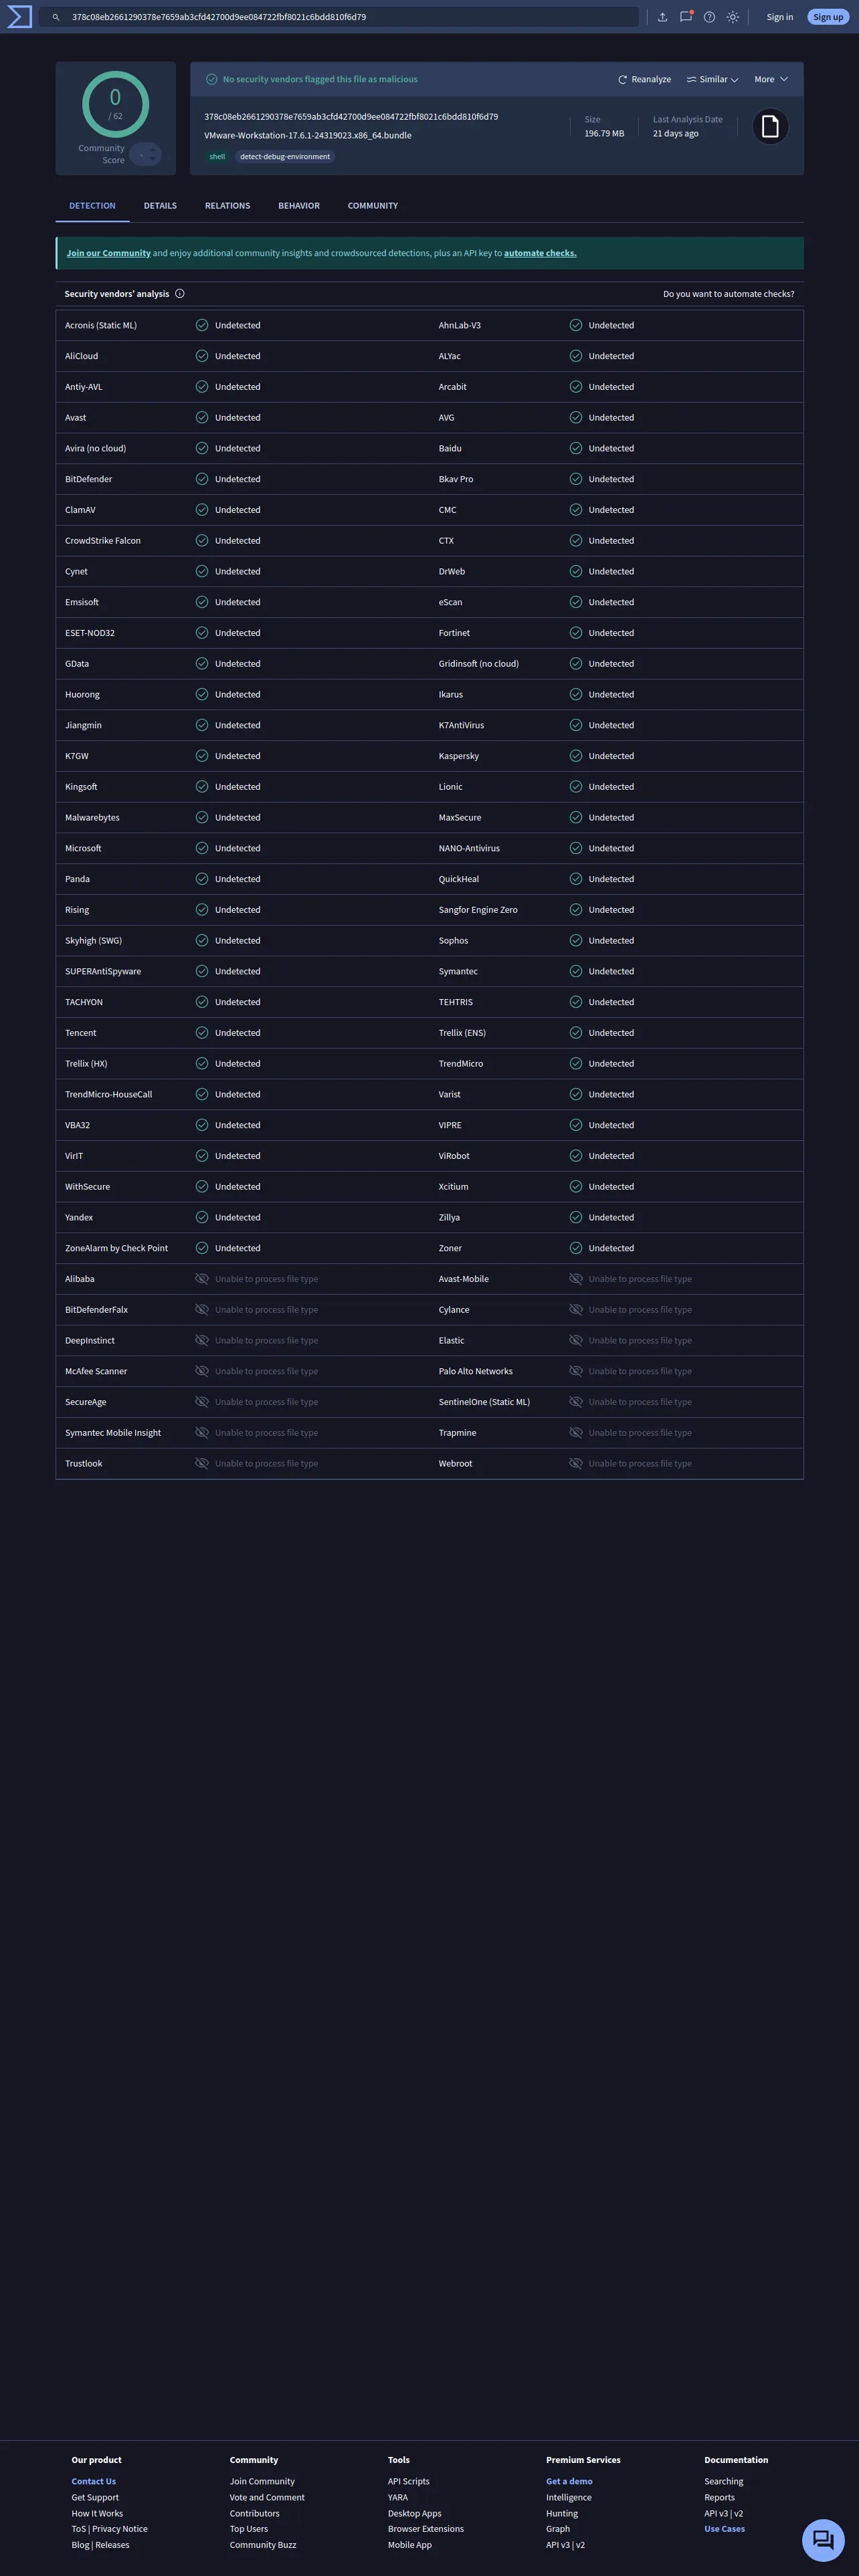The image size is (859, 2576).
Task: Open the RELATIONS tab
Action: (x=227, y=206)
